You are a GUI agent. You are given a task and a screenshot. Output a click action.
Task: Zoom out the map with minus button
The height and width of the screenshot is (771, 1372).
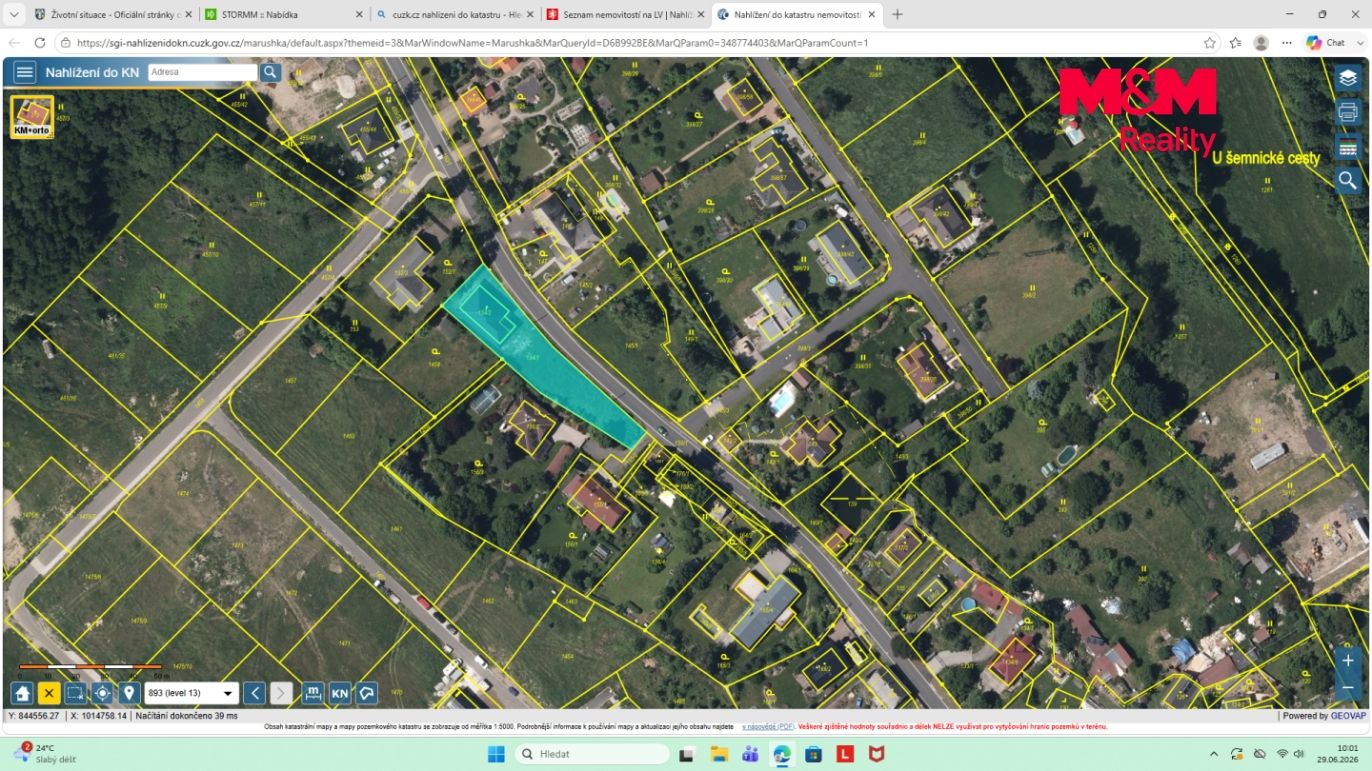tap(1348, 688)
